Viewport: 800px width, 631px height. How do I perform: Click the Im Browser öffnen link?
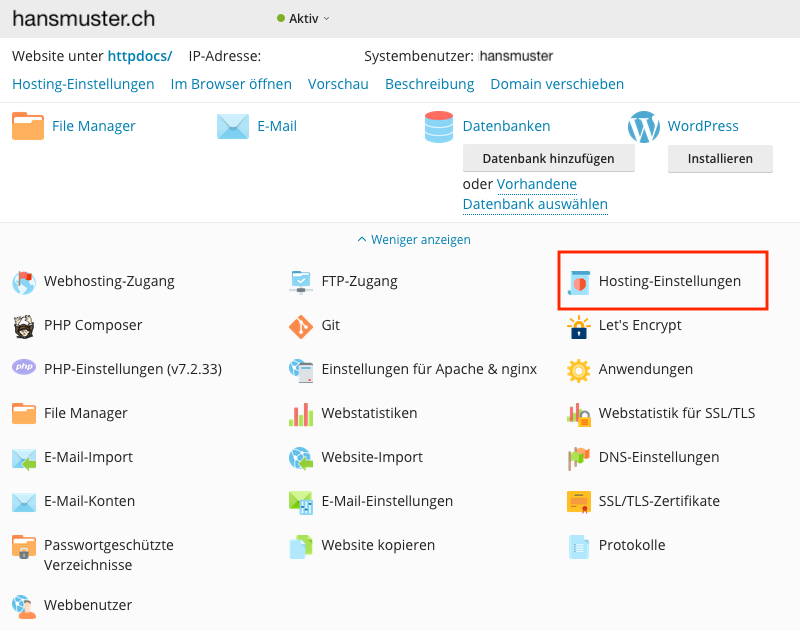tap(231, 84)
